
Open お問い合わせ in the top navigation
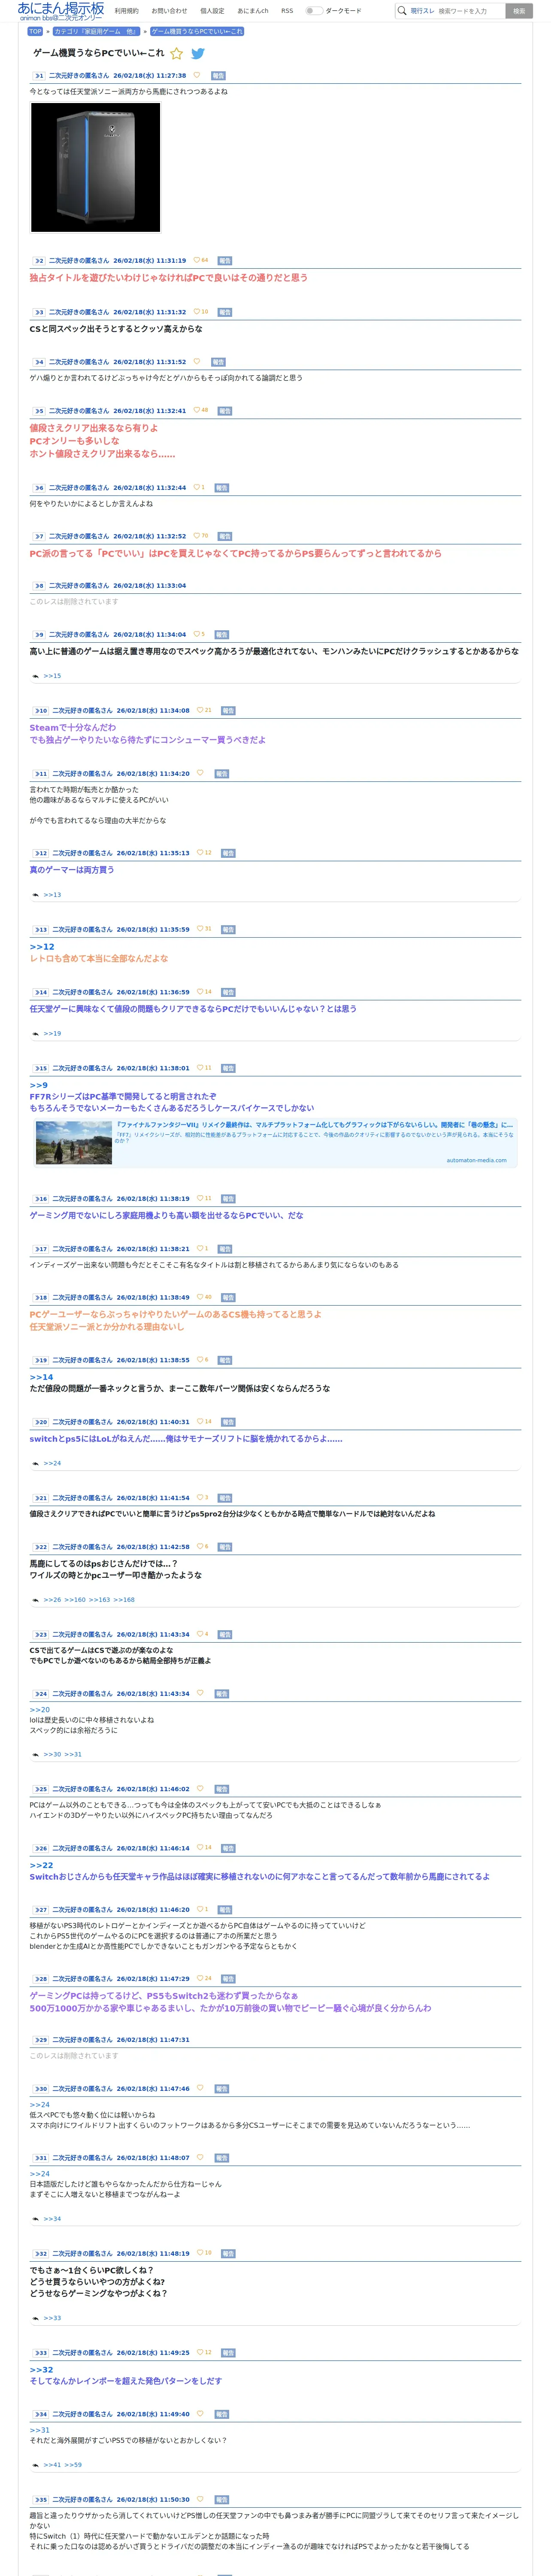point(169,11)
